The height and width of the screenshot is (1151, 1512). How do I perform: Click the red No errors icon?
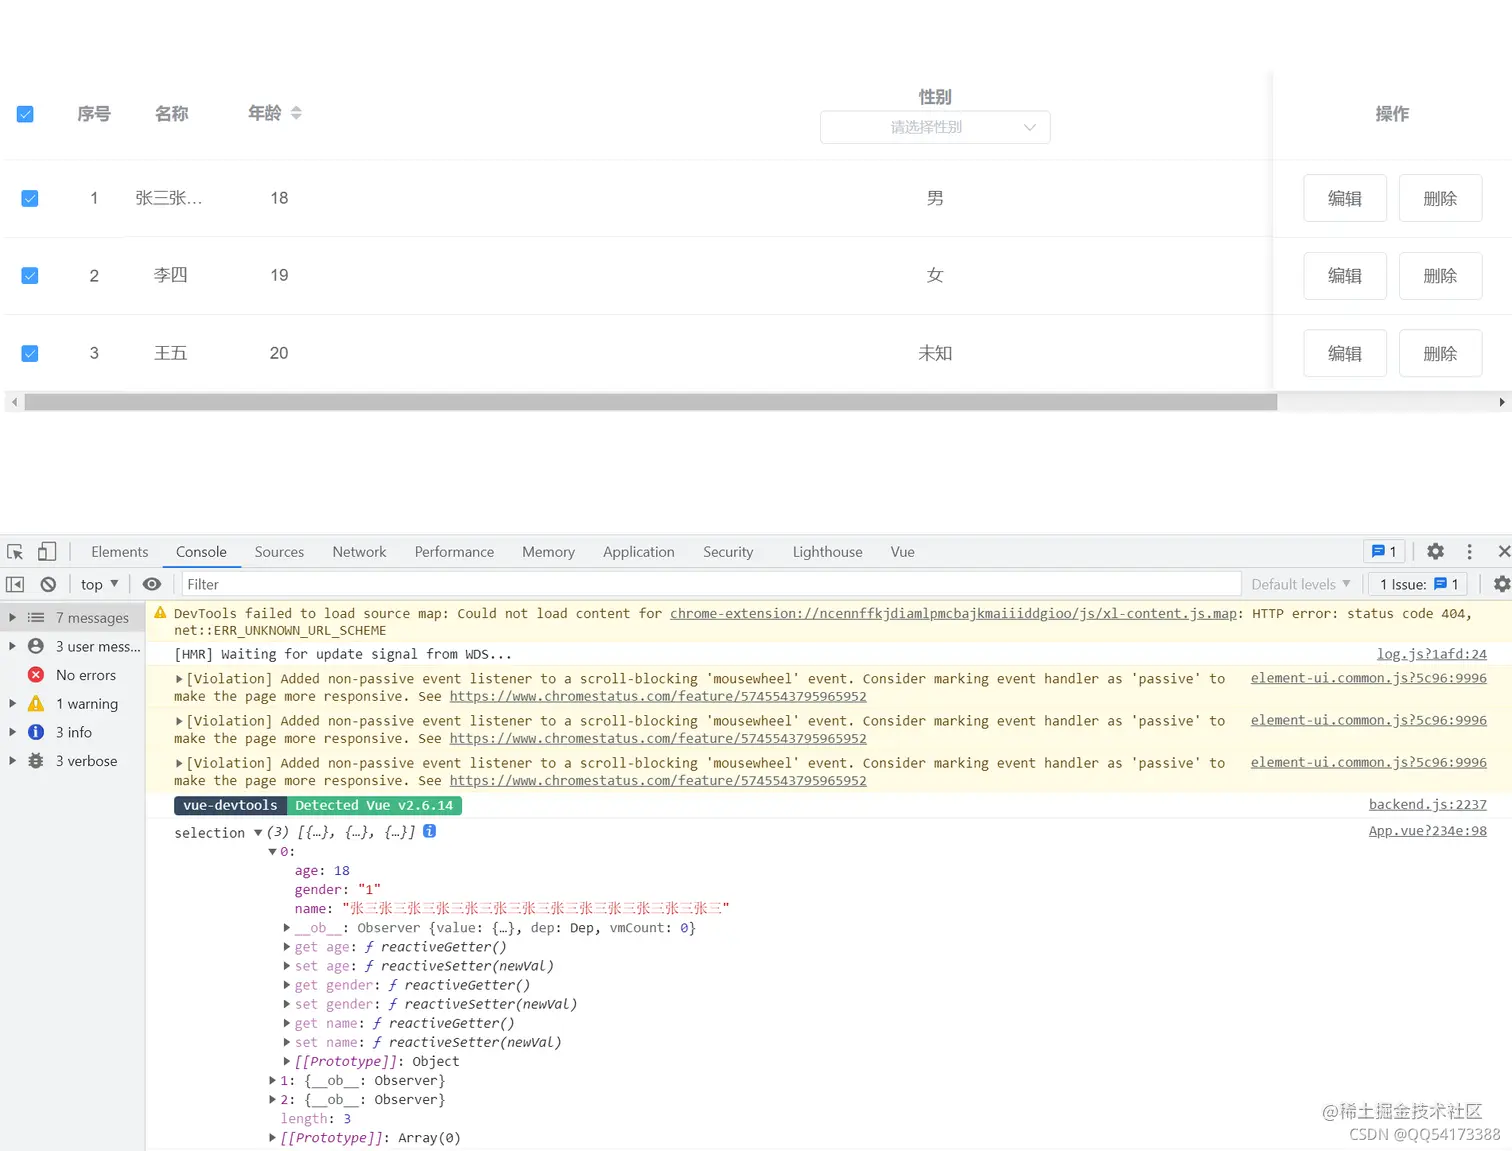pyautogui.click(x=36, y=675)
